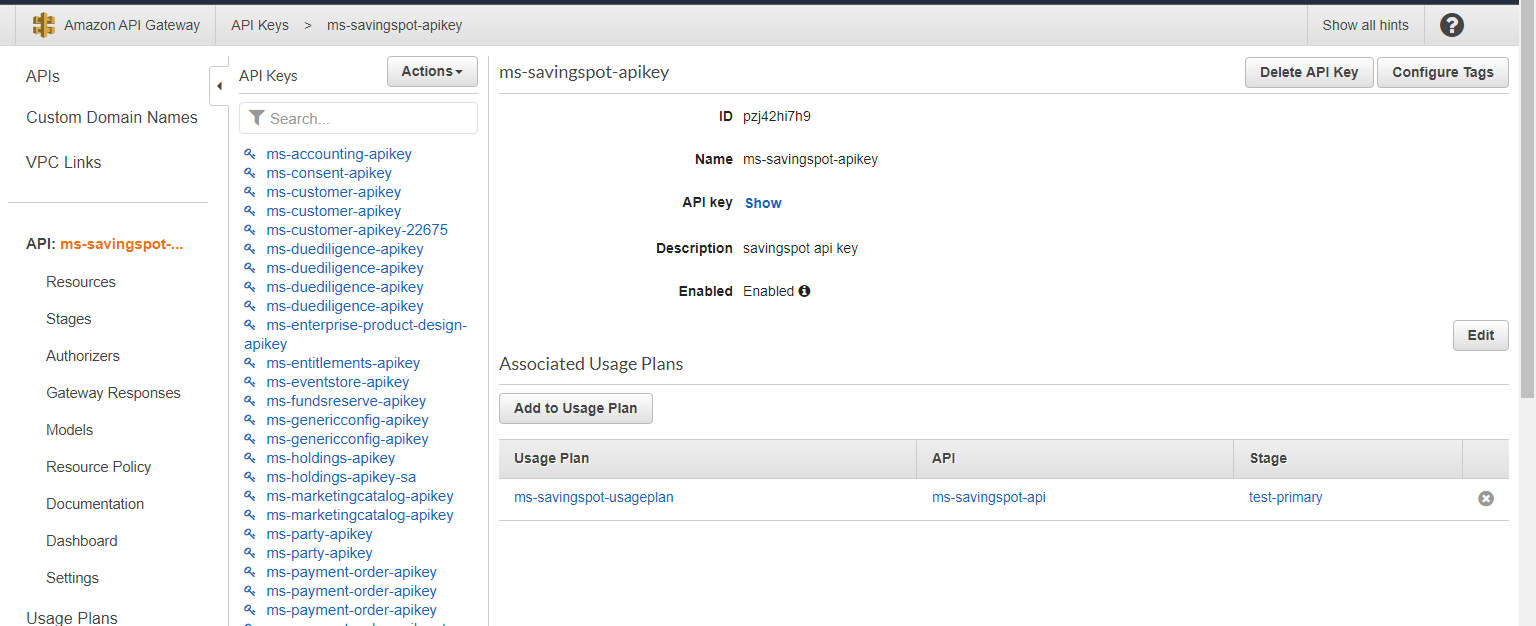Click key icon beside ms-accounting-apikey
This screenshot has height=626, width=1536.
coord(250,154)
